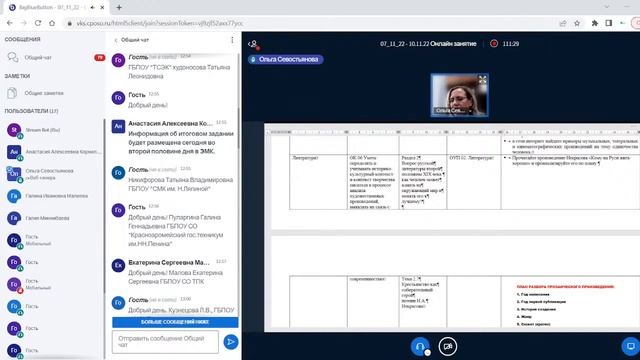The height and width of the screenshot is (360, 640).
Task: Bookmark this page with star icon
Action: (577, 23)
